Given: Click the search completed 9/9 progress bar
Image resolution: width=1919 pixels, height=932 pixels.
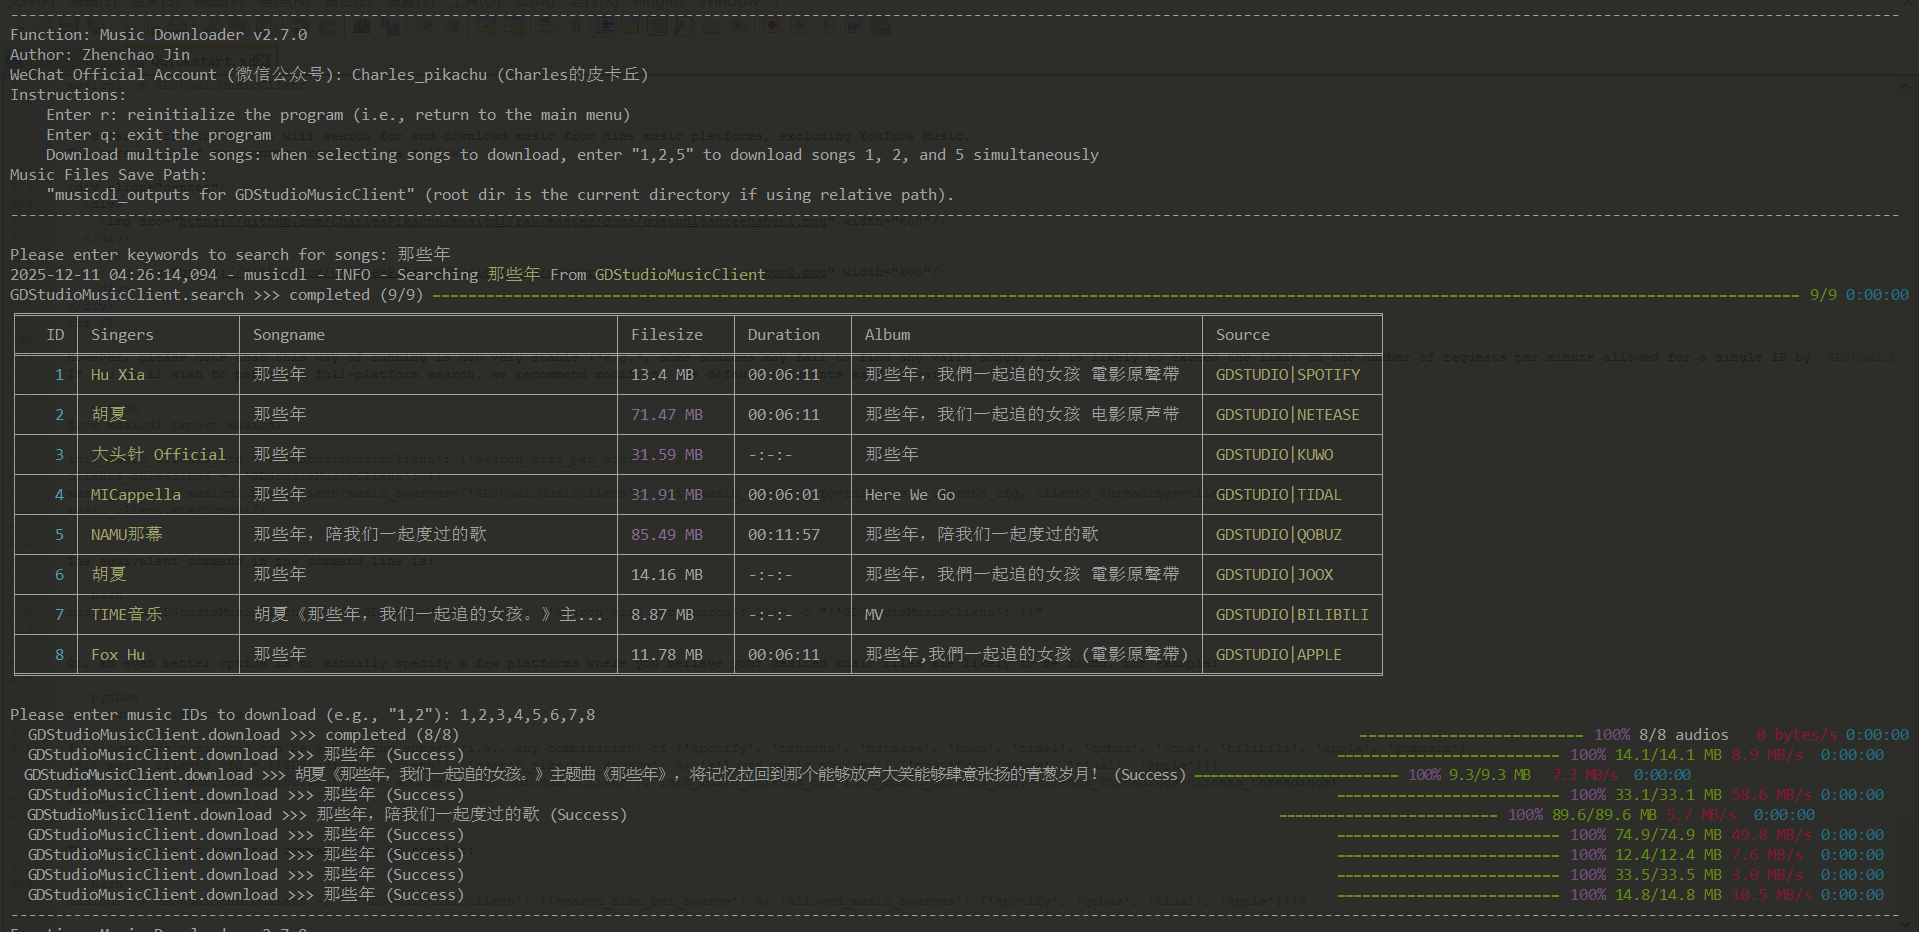Looking at the screenshot, I should pyautogui.click(x=1115, y=295).
